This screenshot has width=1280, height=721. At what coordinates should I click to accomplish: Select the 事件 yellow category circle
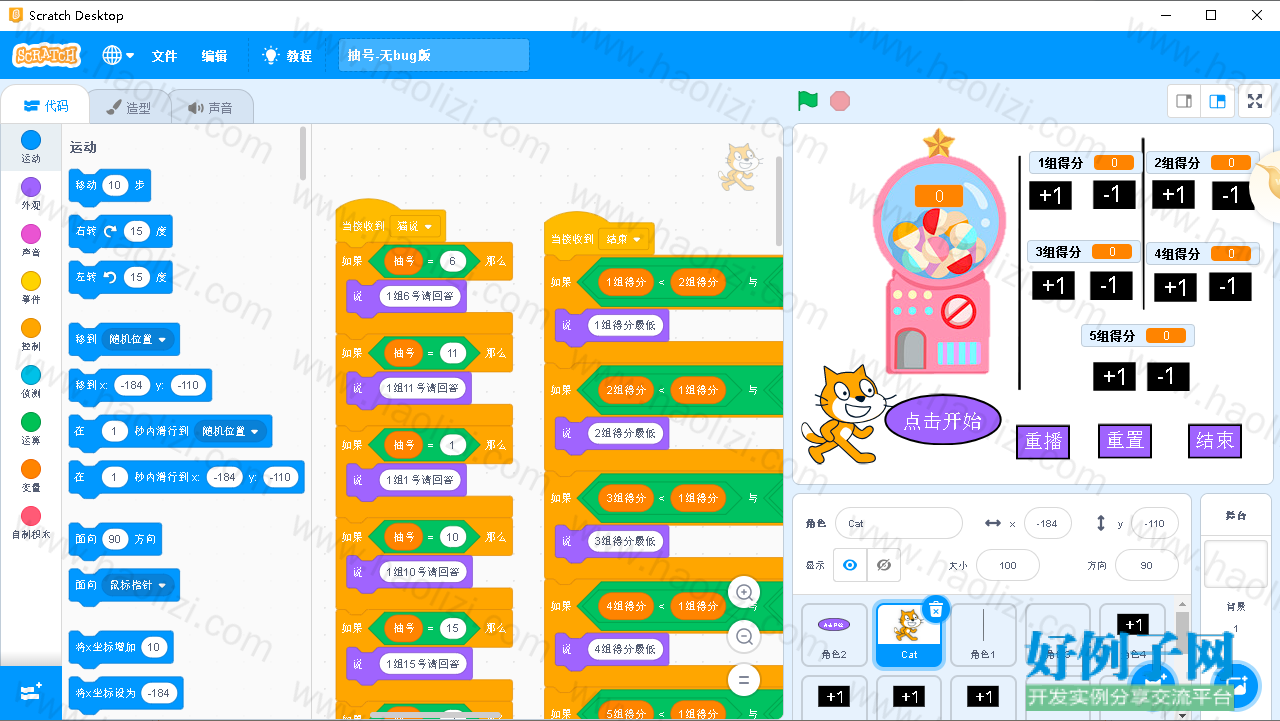click(x=31, y=281)
